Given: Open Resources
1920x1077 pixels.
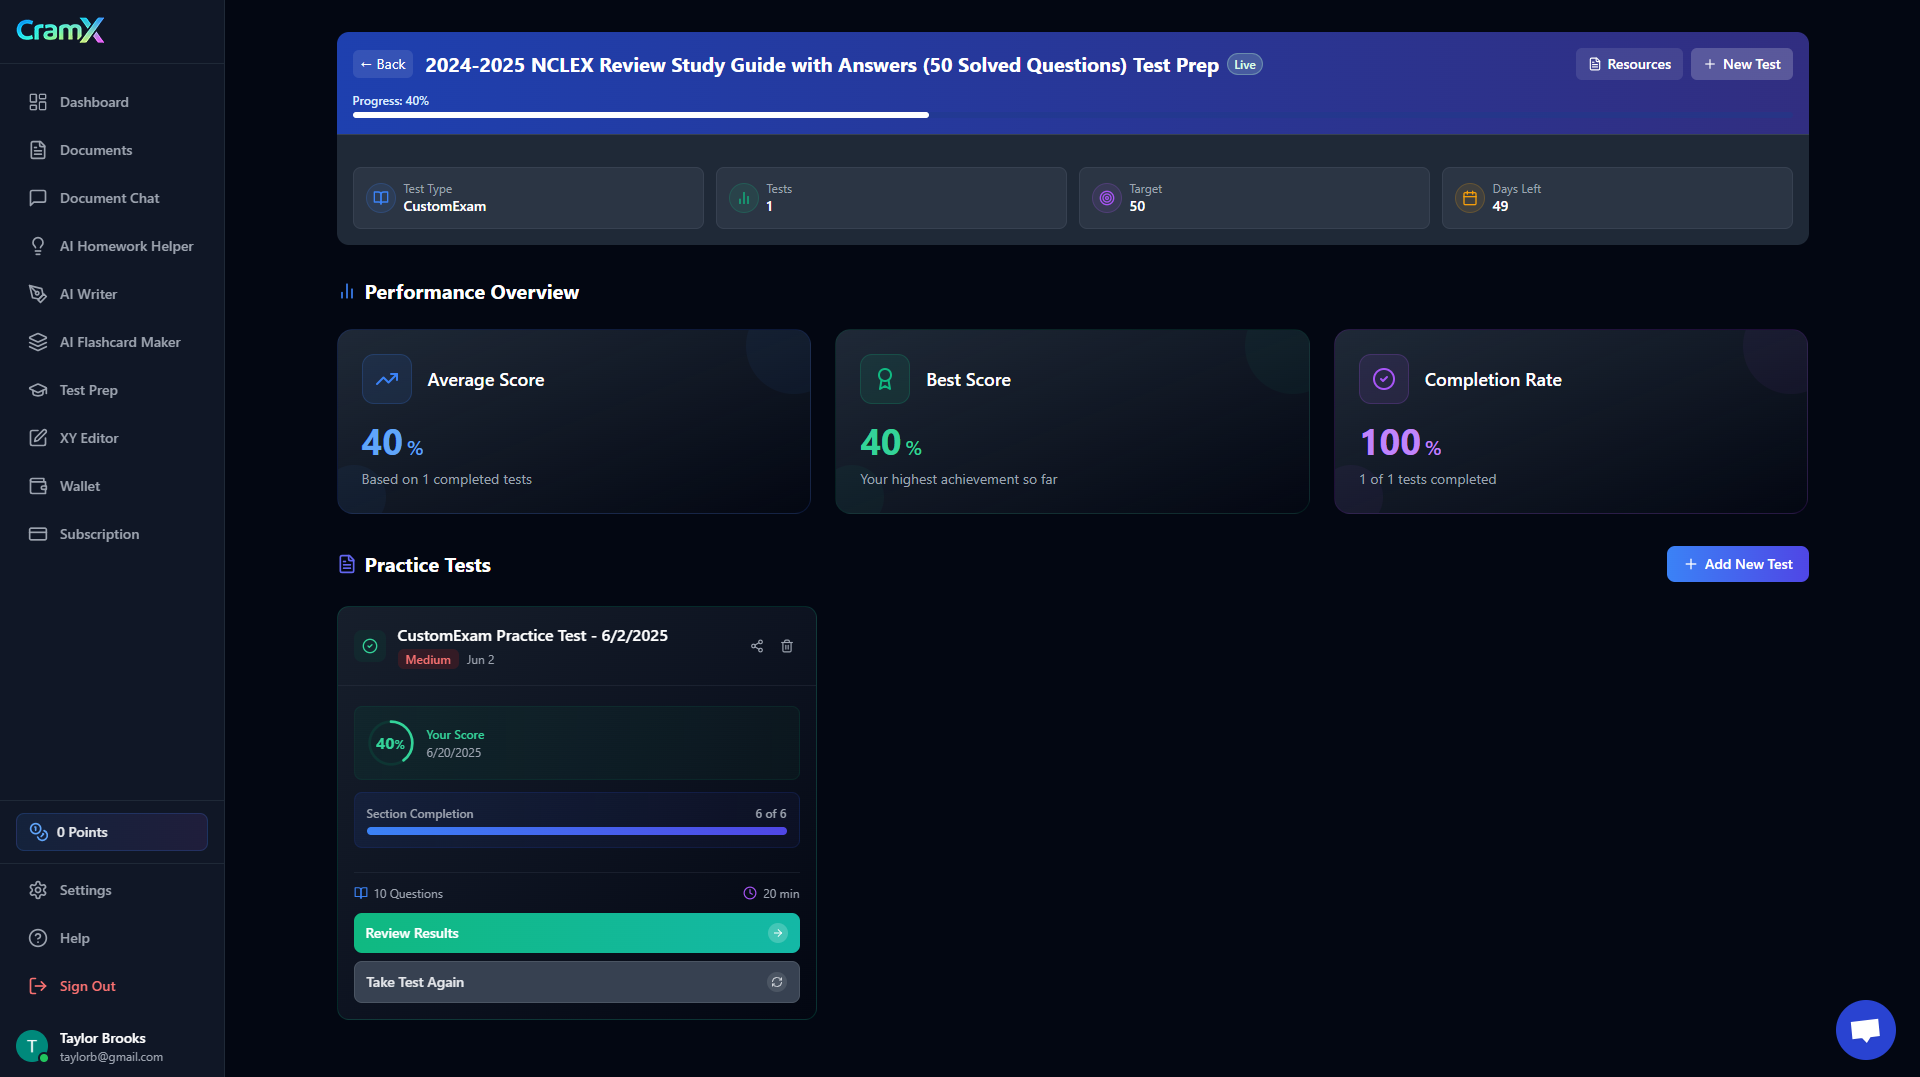Looking at the screenshot, I should (1629, 64).
